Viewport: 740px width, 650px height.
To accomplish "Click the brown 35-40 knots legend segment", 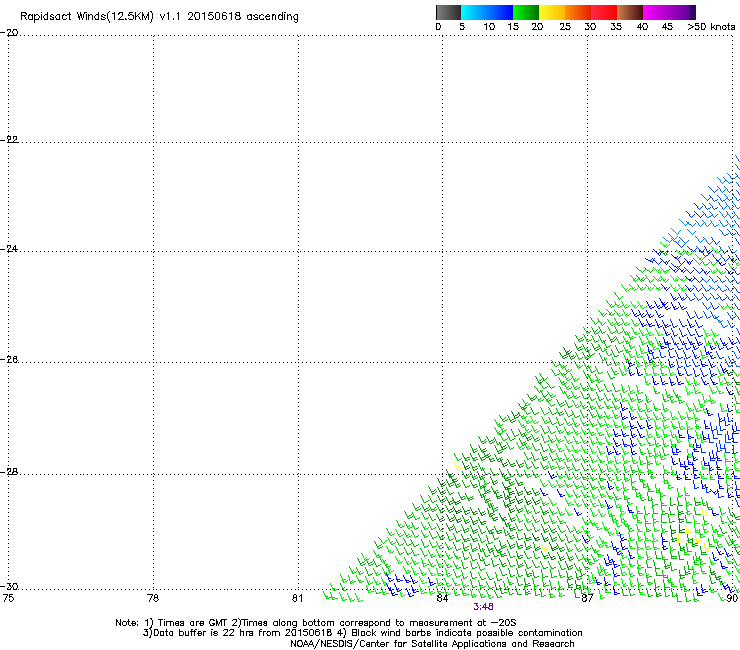I will (630, 12).
